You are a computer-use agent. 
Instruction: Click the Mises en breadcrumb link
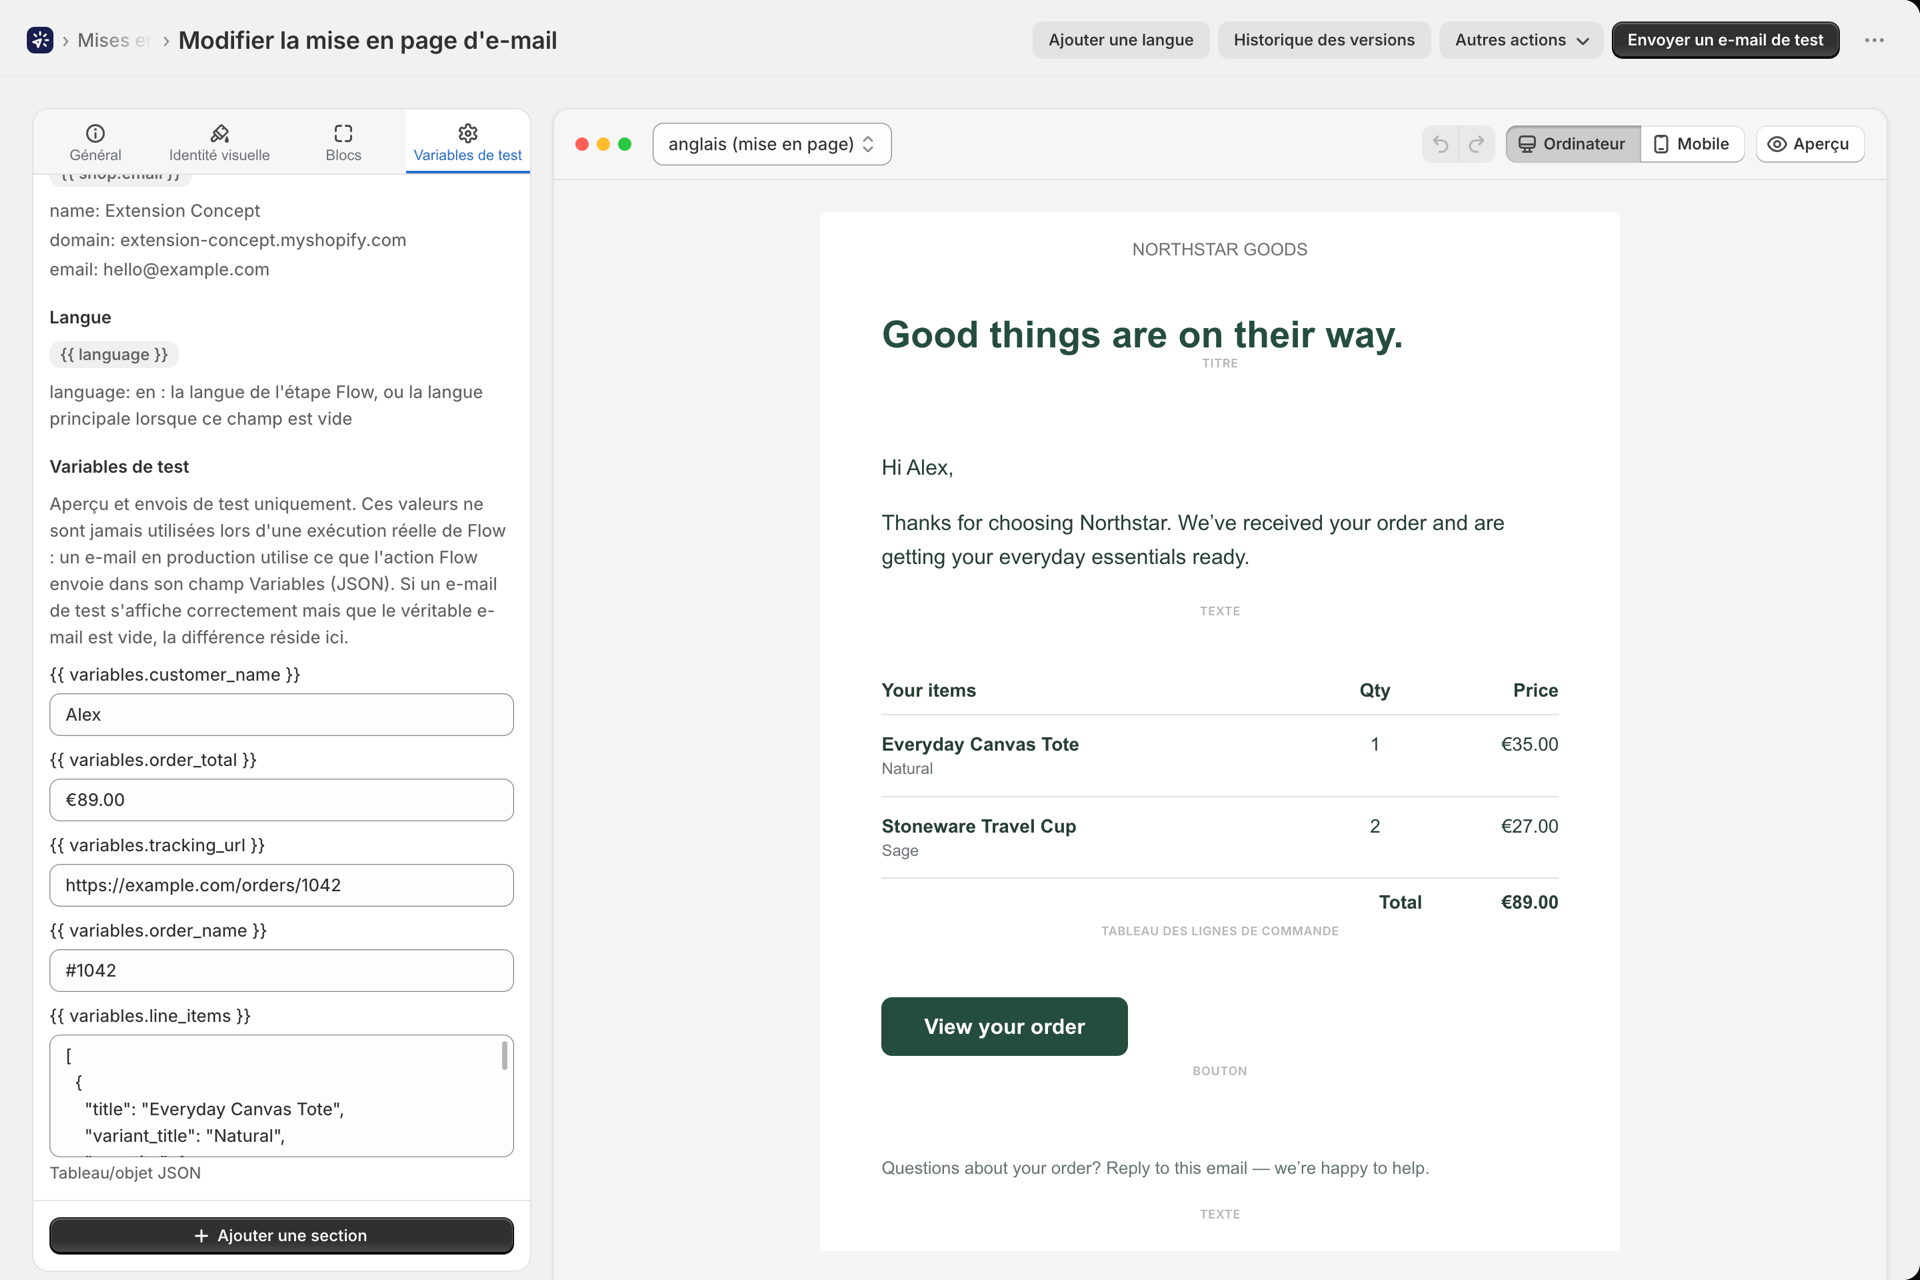[x=113, y=40]
